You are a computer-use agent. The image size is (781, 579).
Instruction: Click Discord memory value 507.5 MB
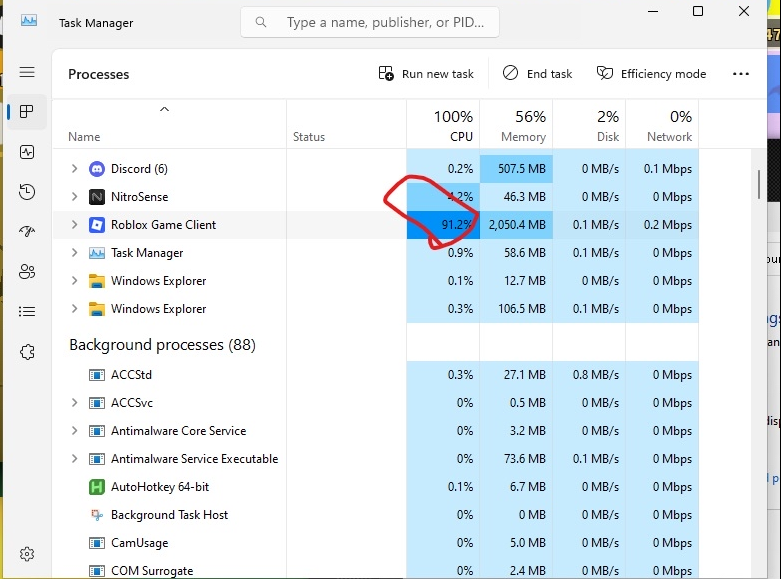pos(521,169)
